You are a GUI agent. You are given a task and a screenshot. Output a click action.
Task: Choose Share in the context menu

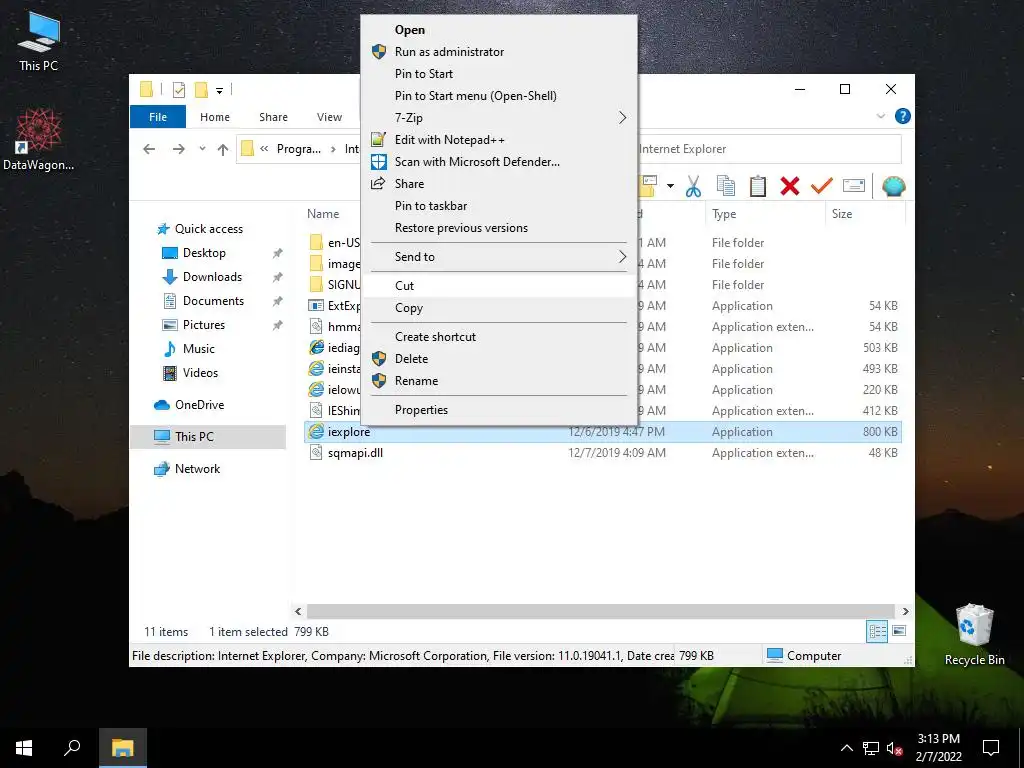coord(499,184)
